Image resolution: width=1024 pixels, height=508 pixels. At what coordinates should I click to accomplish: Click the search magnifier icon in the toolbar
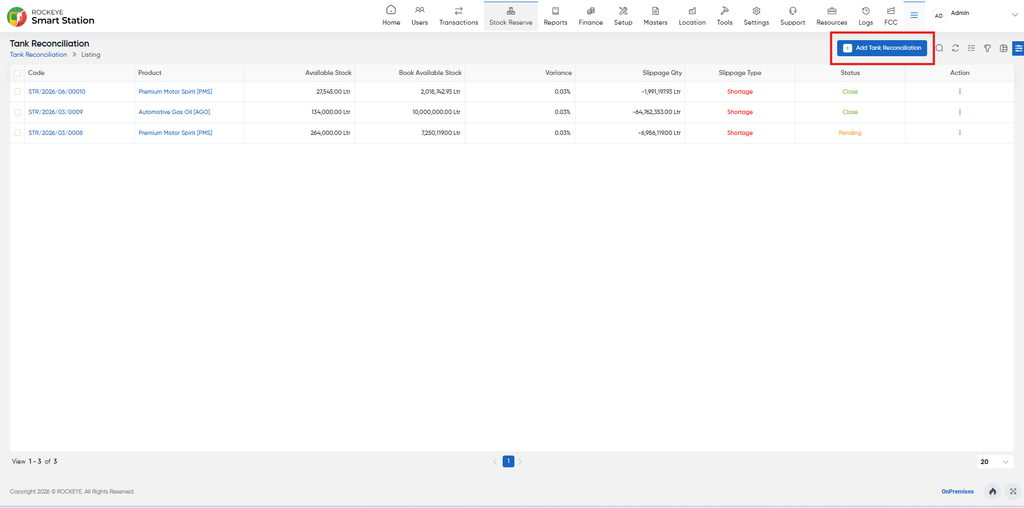click(x=939, y=48)
